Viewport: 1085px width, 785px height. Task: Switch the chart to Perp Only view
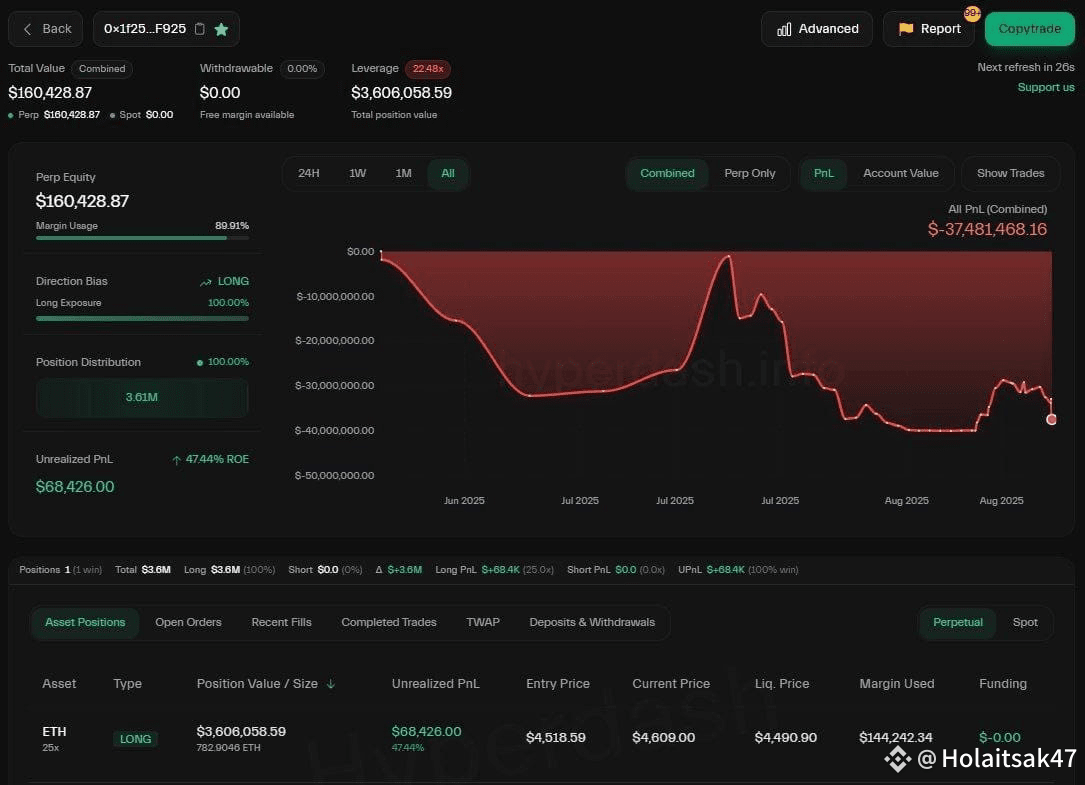click(750, 173)
